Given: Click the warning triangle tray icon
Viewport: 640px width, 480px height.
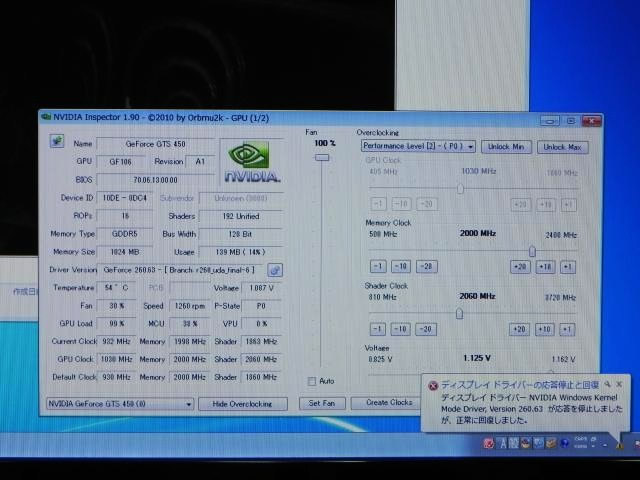Looking at the screenshot, I should 619,446.
